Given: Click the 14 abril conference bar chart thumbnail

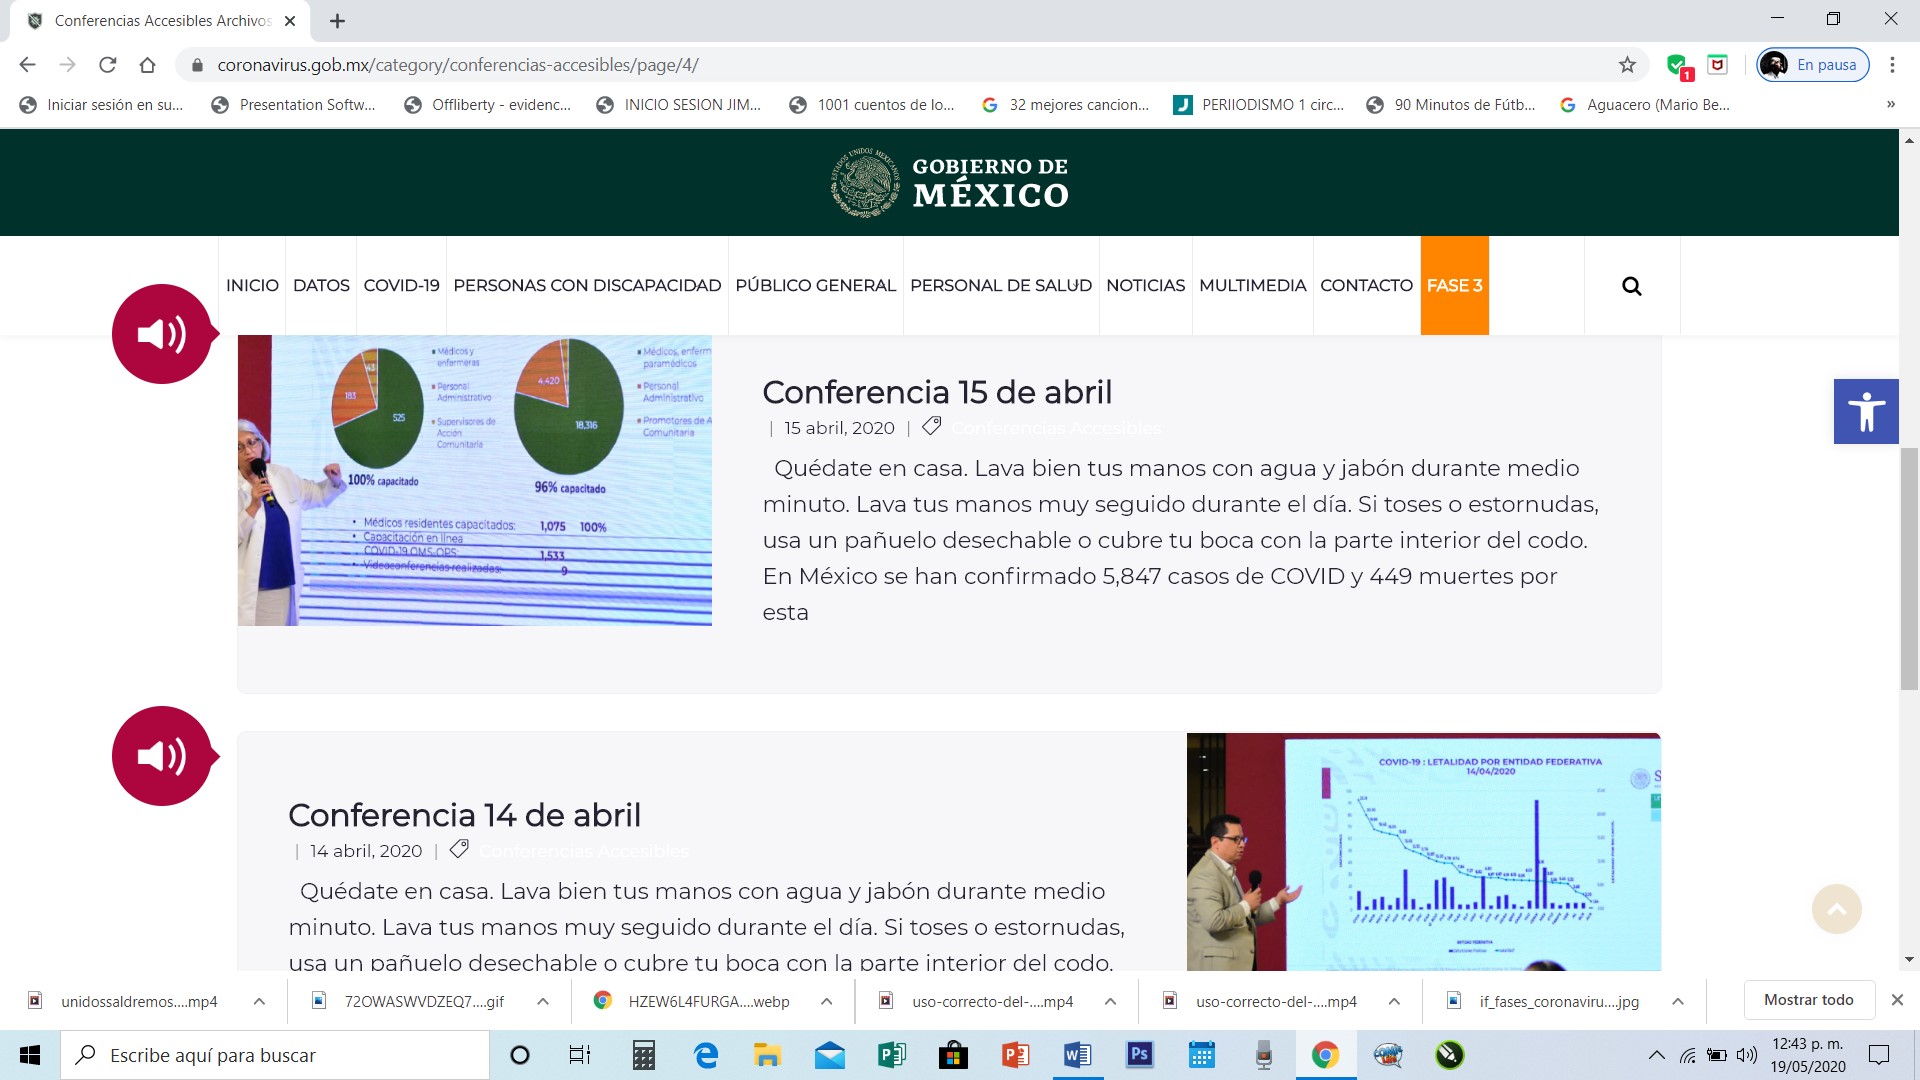Looking at the screenshot, I should [x=1424, y=852].
